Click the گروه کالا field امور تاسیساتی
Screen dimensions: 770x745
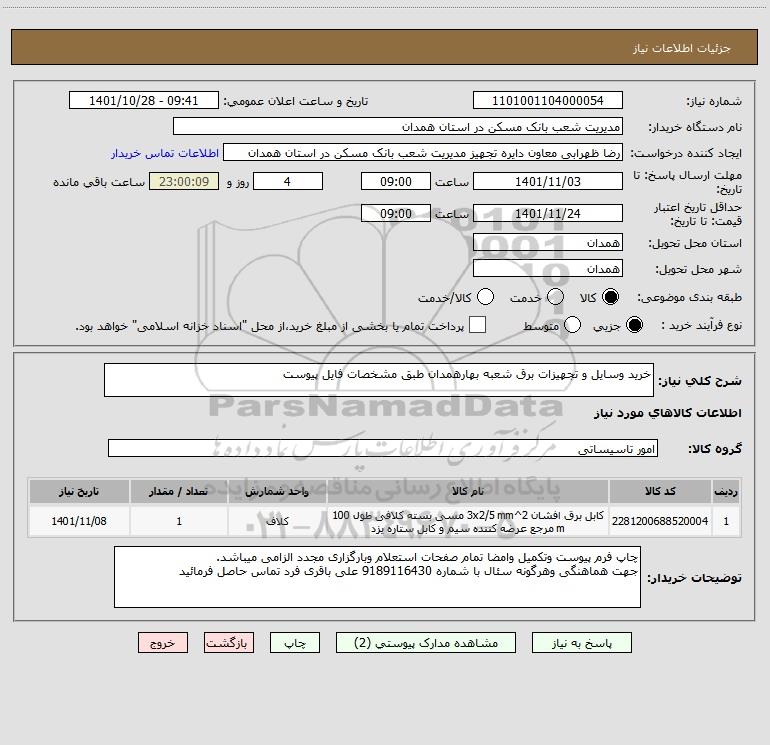[383, 448]
